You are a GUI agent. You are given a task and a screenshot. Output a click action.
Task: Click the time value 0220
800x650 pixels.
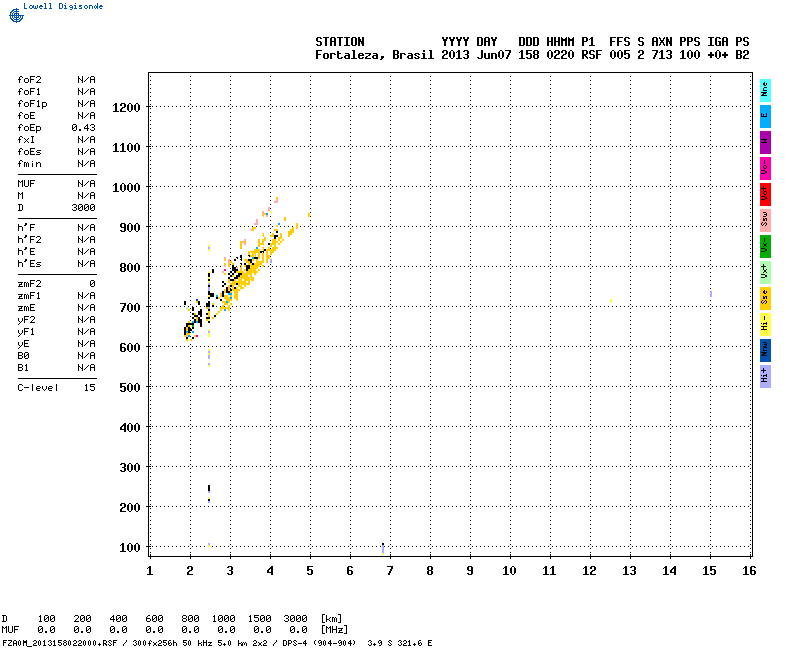click(560, 55)
